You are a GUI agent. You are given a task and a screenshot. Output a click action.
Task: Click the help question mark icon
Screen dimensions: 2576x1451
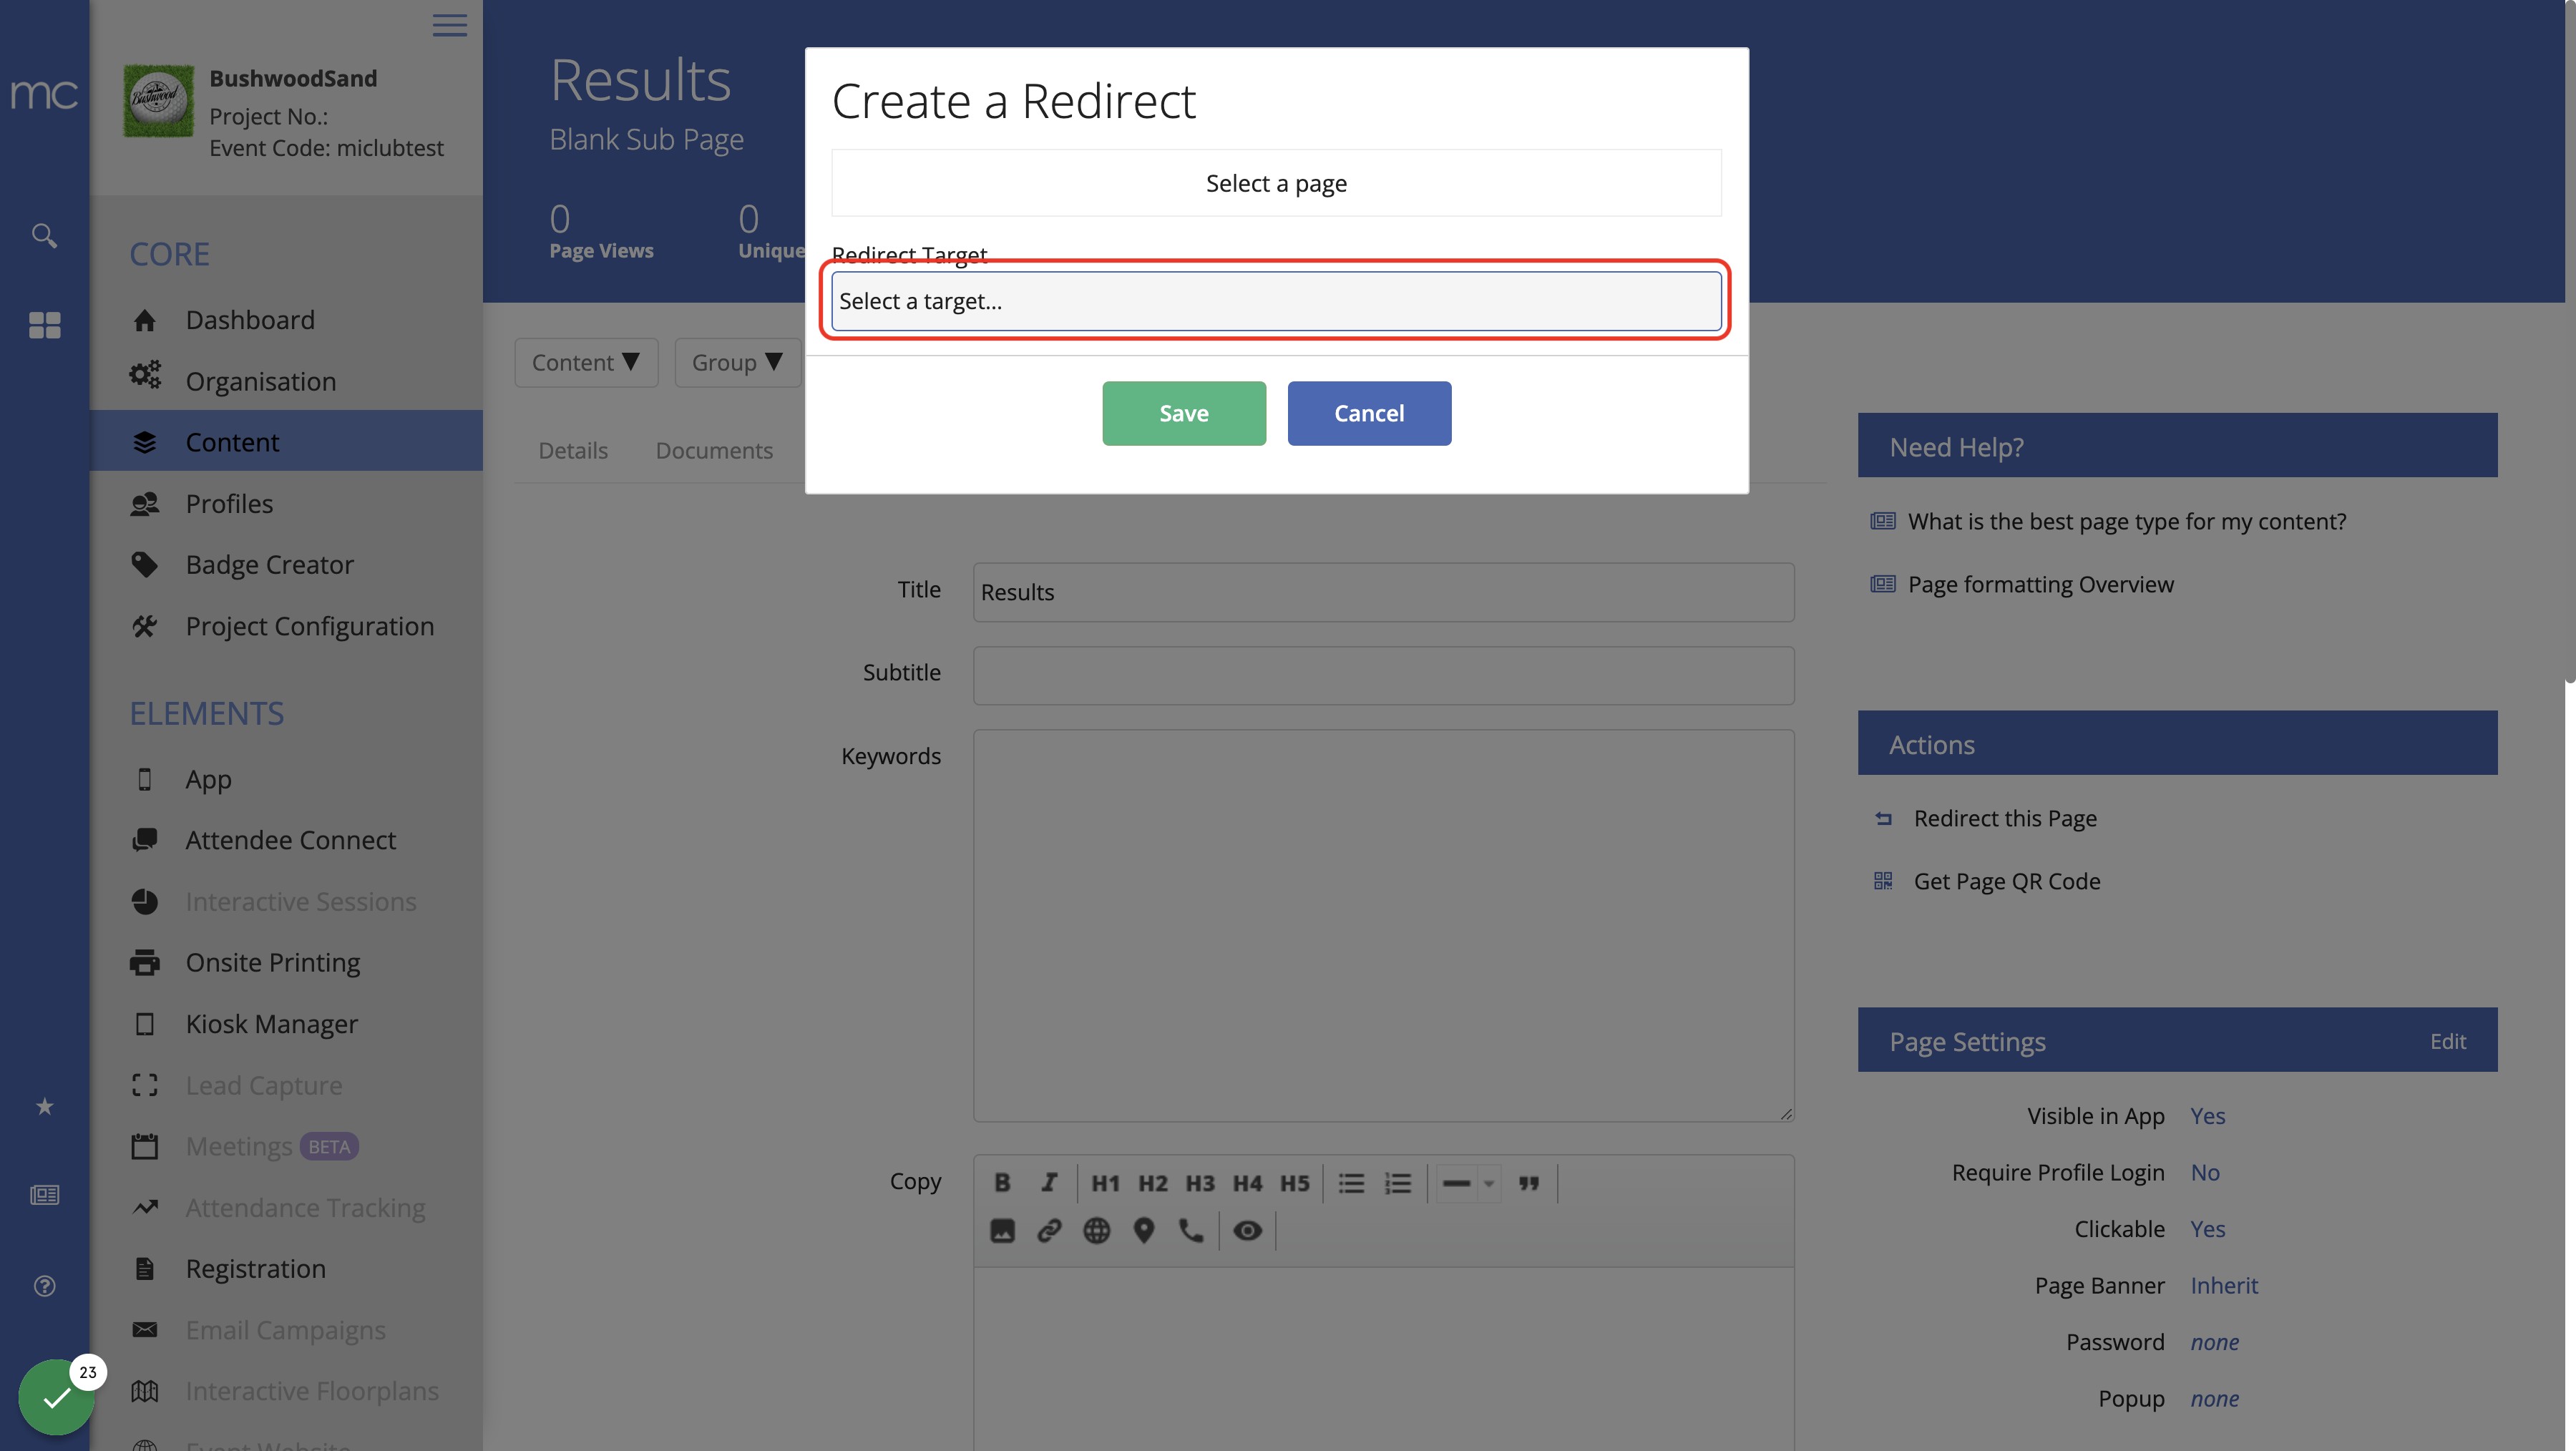click(44, 1286)
